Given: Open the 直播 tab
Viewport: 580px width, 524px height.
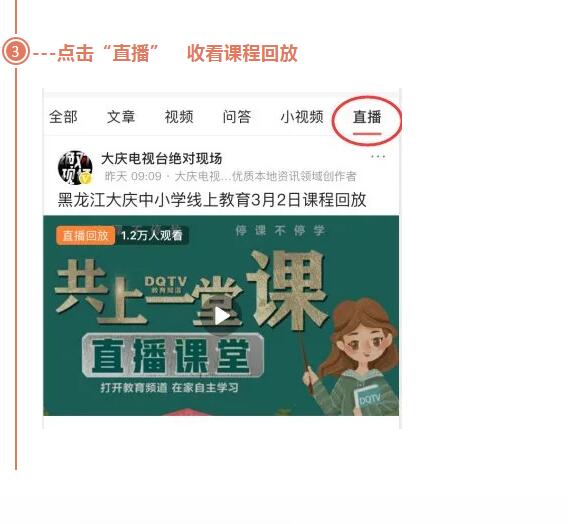Looking at the screenshot, I should [x=367, y=117].
